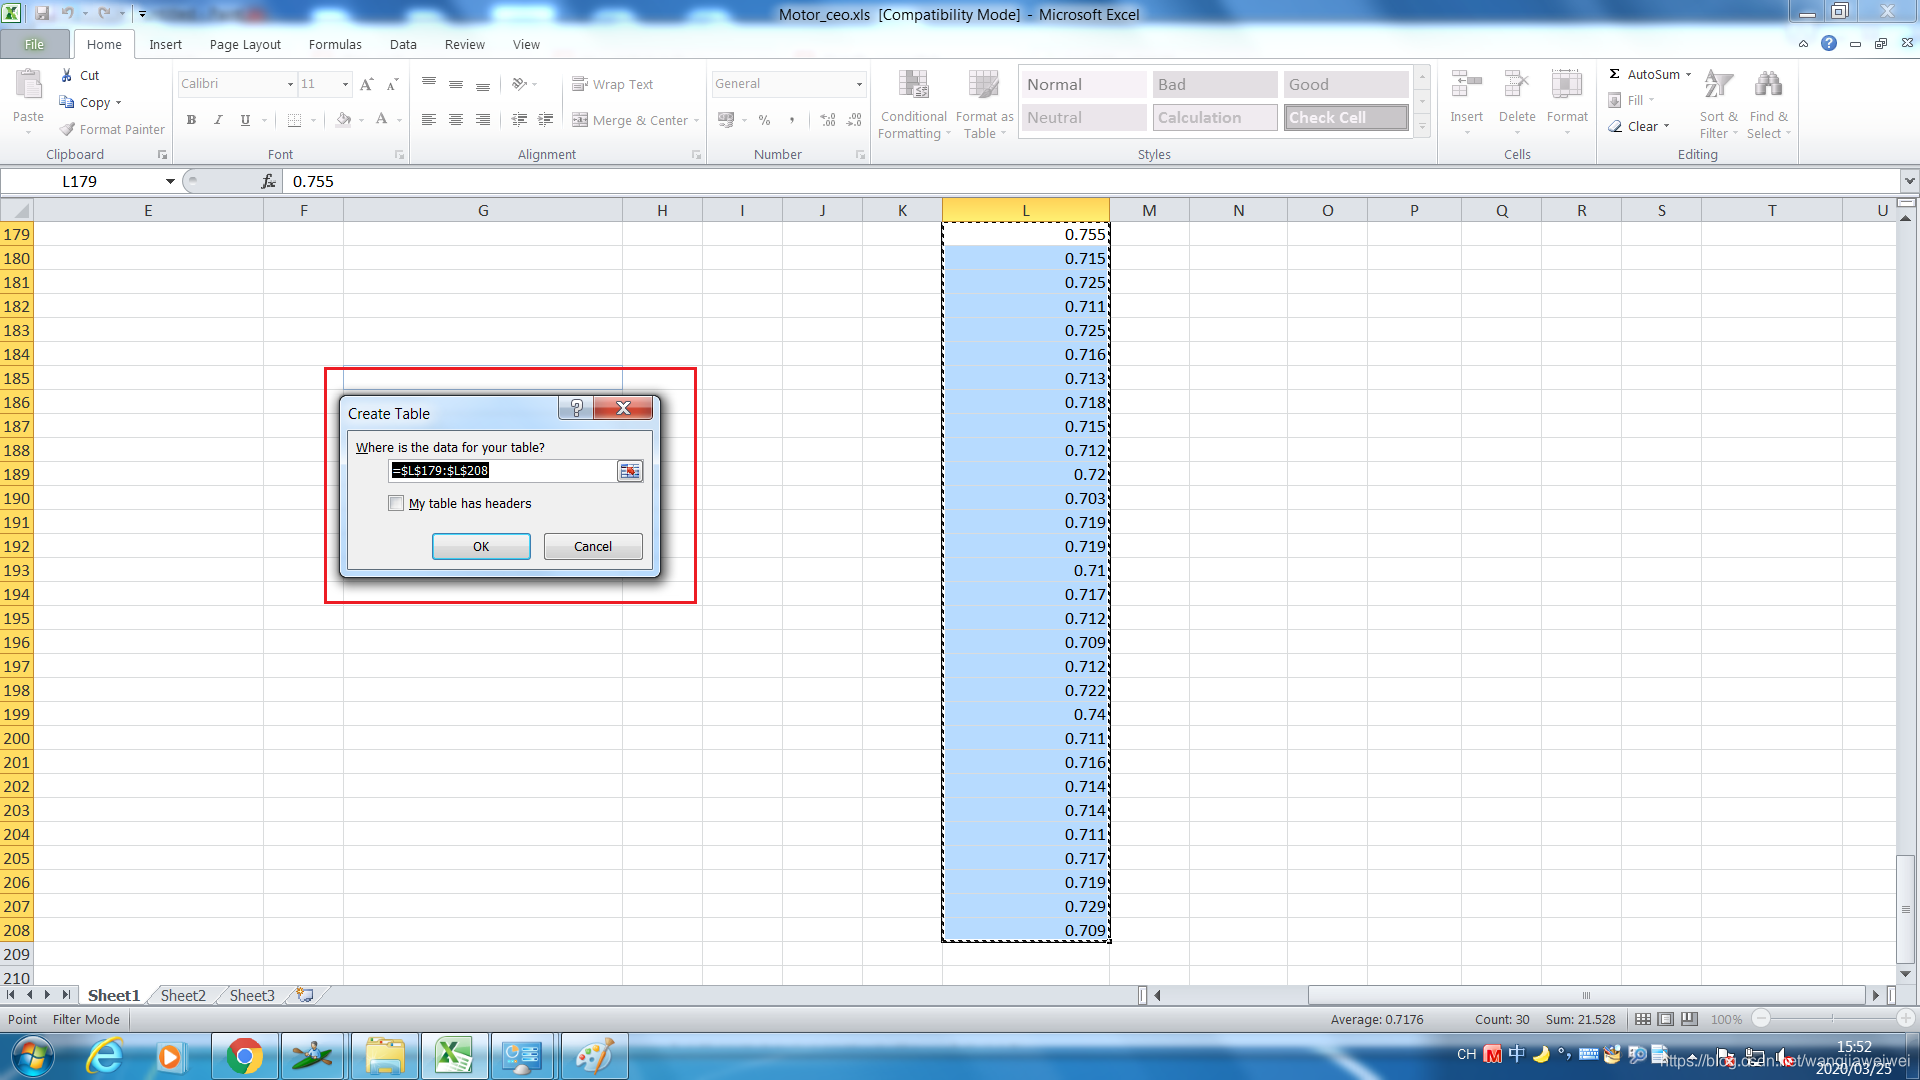Click the table range input field
1920x1080 pixels.
pos(500,470)
